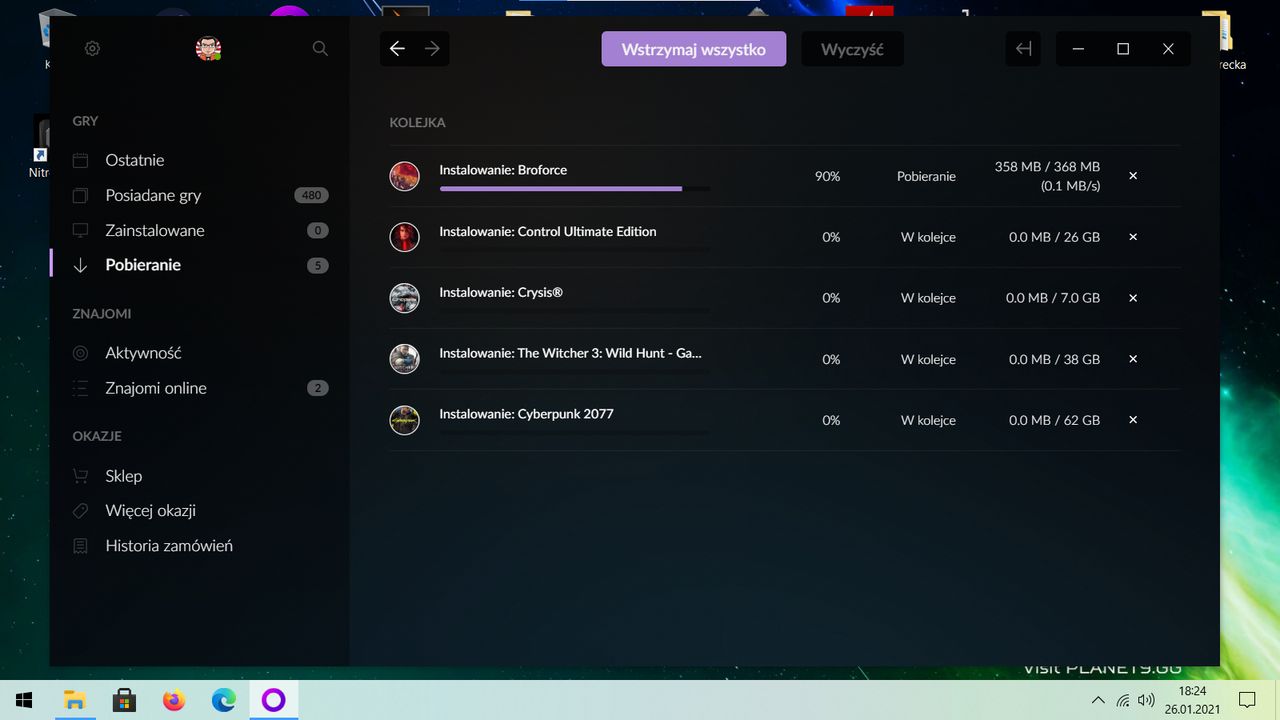The image size is (1280, 720).
Task: Click the Cyberpunk 2077 game thumbnail
Action: tap(404, 420)
